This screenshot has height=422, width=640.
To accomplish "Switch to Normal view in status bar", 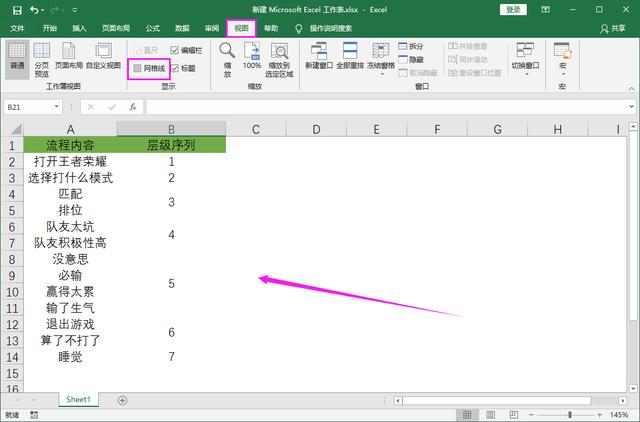I will click(467, 415).
